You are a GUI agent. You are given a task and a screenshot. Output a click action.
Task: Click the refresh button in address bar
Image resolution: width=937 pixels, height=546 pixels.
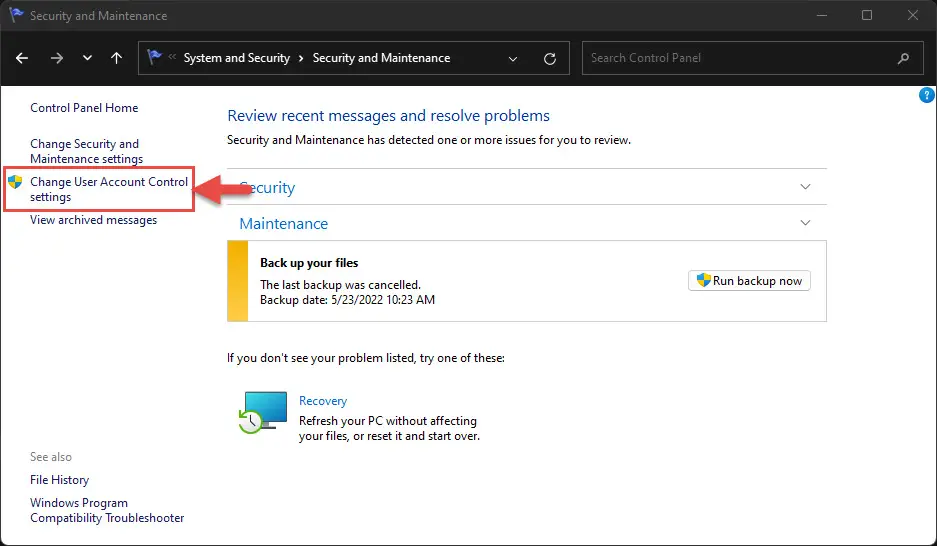(549, 58)
